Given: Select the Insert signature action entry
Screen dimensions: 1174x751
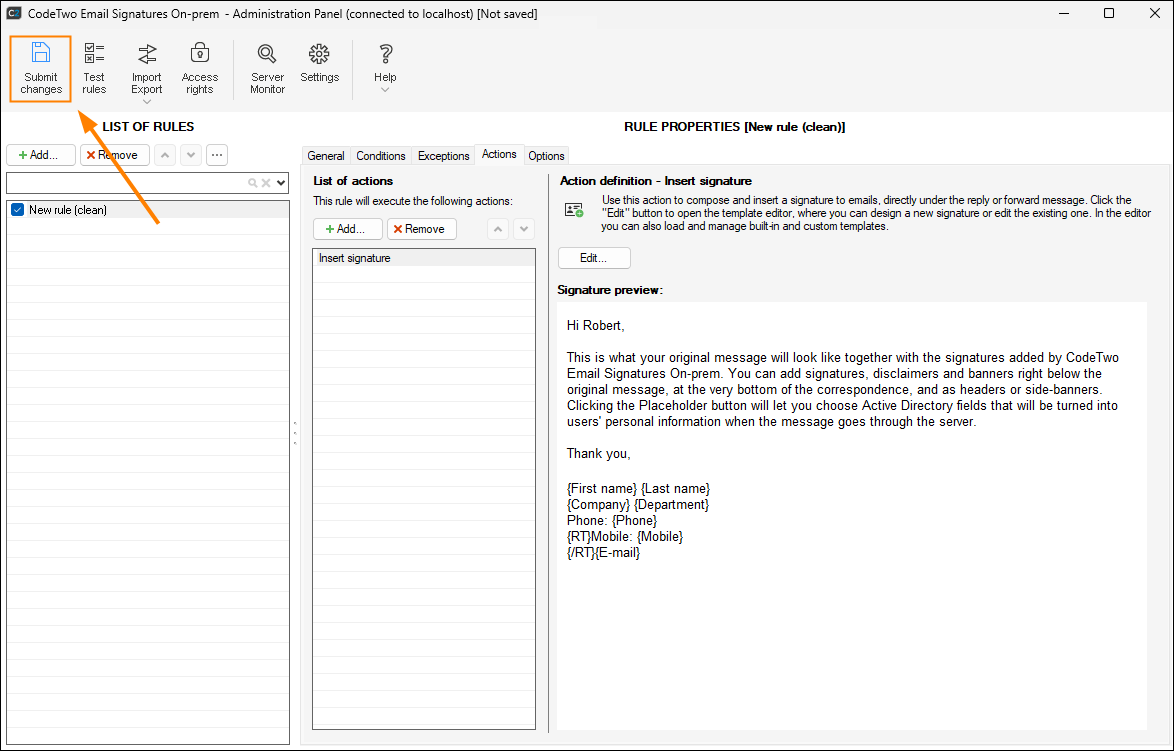Looking at the screenshot, I should pos(355,258).
